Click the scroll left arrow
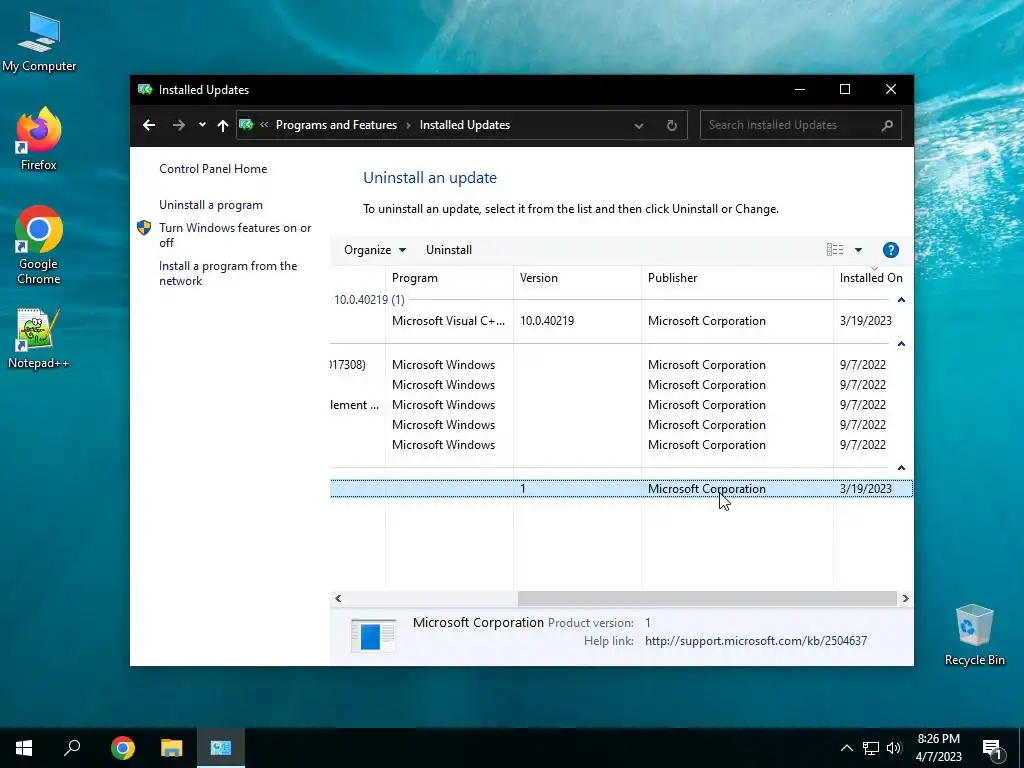Screen dimensions: 1024x768 [338, 598]
